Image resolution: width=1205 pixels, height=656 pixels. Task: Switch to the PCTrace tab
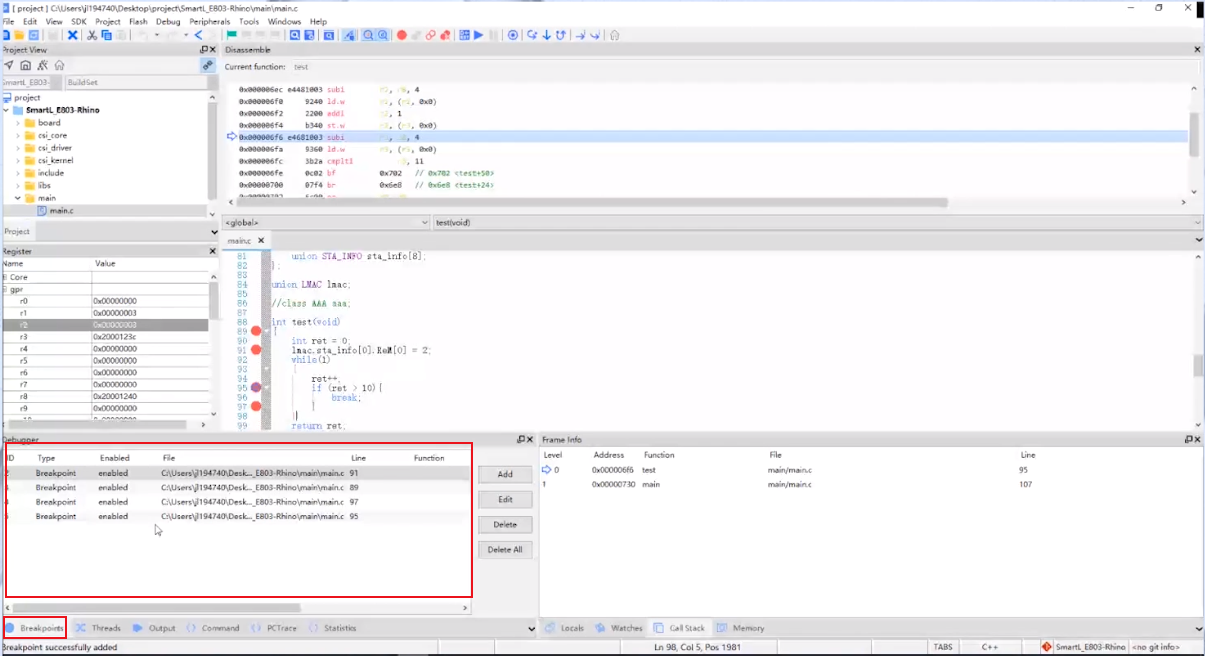coord(273,628)
